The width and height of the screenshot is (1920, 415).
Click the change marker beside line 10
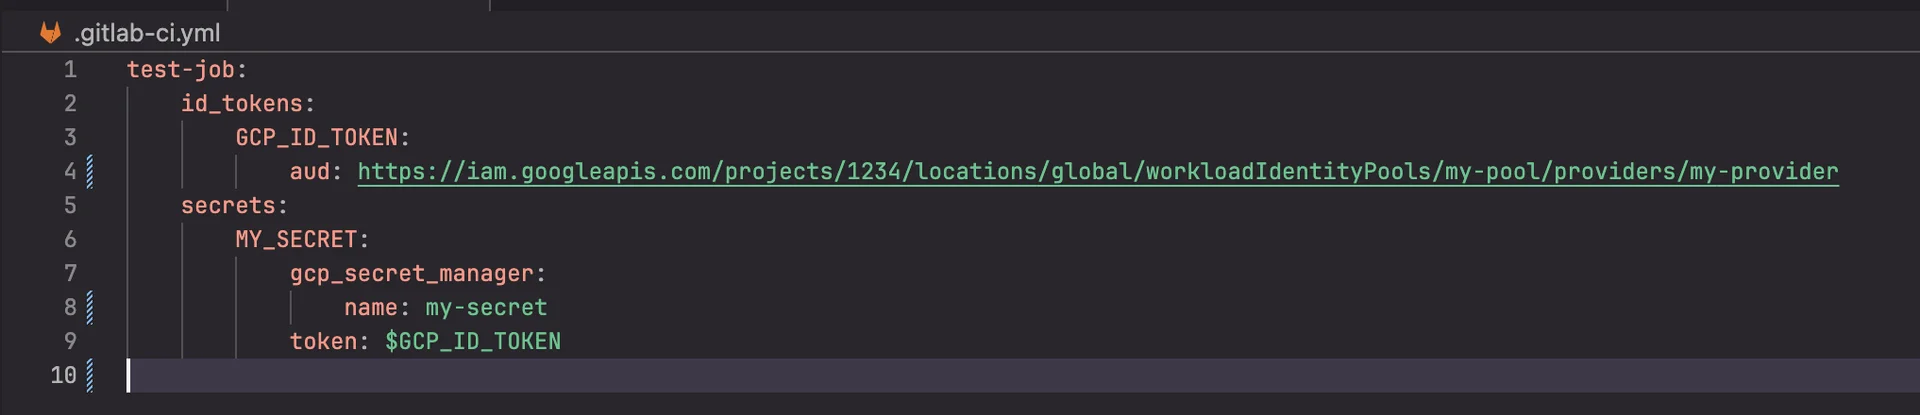tap(90, 375)
